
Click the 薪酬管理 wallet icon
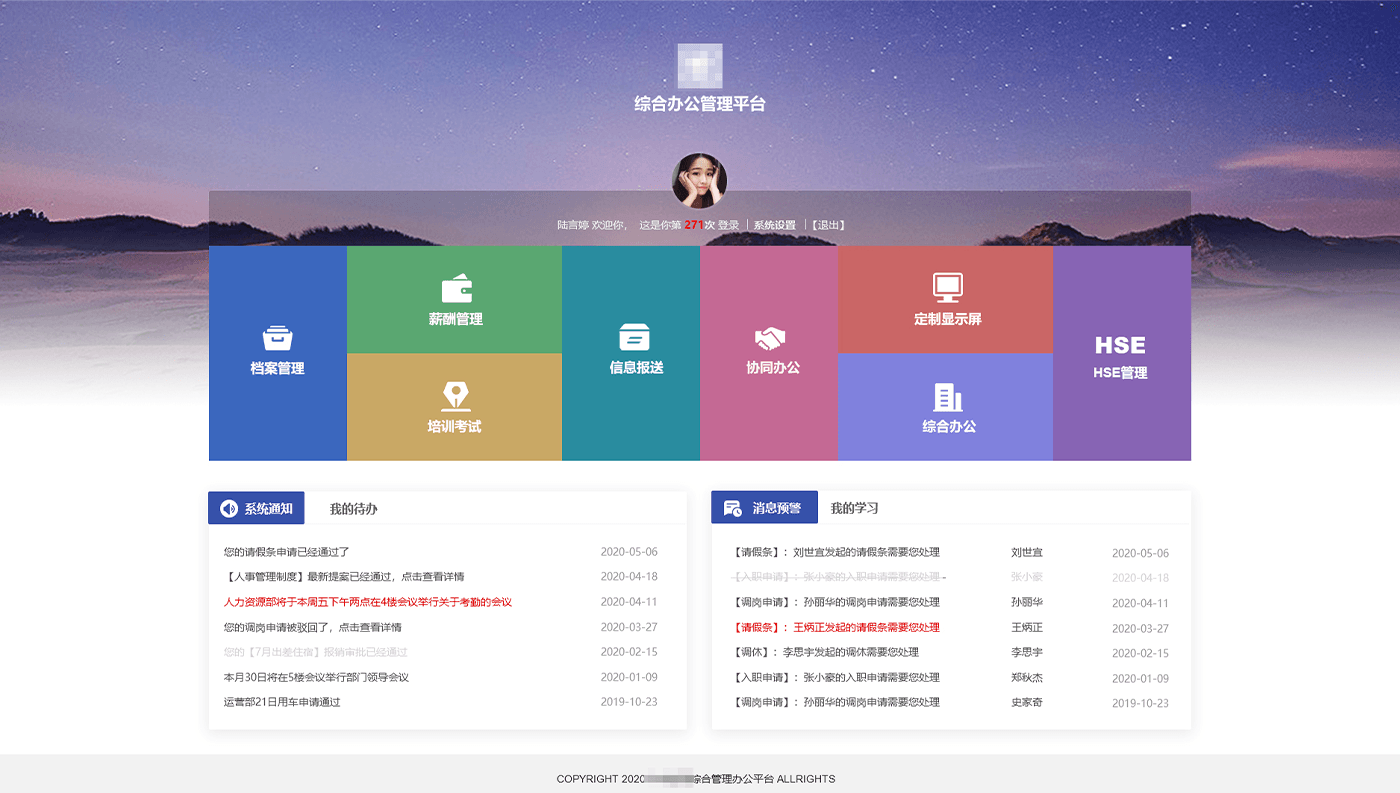[456, 288]
